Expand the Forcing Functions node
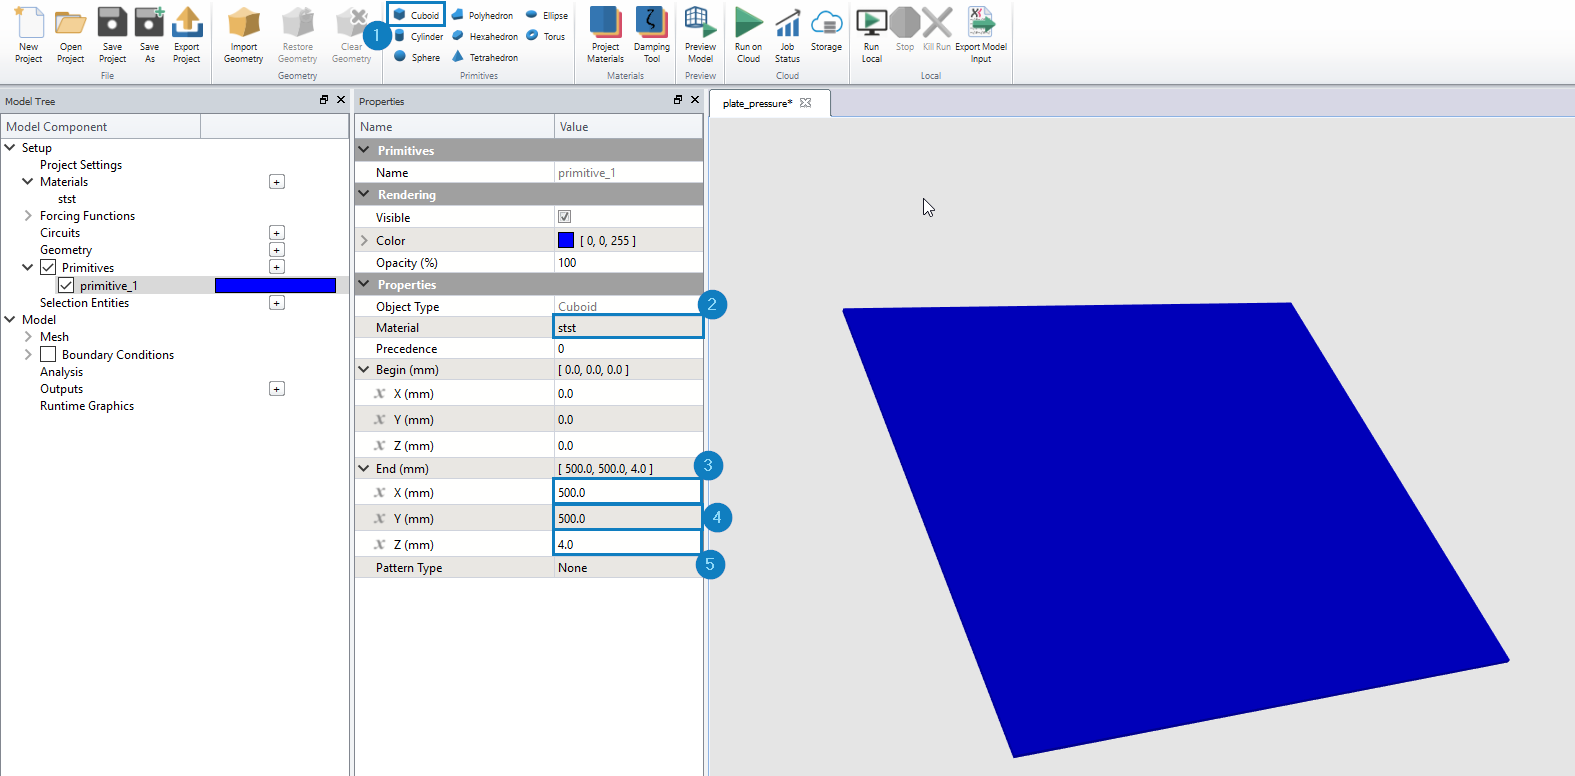The image size is (1575, 776). (x=28, y=215)
